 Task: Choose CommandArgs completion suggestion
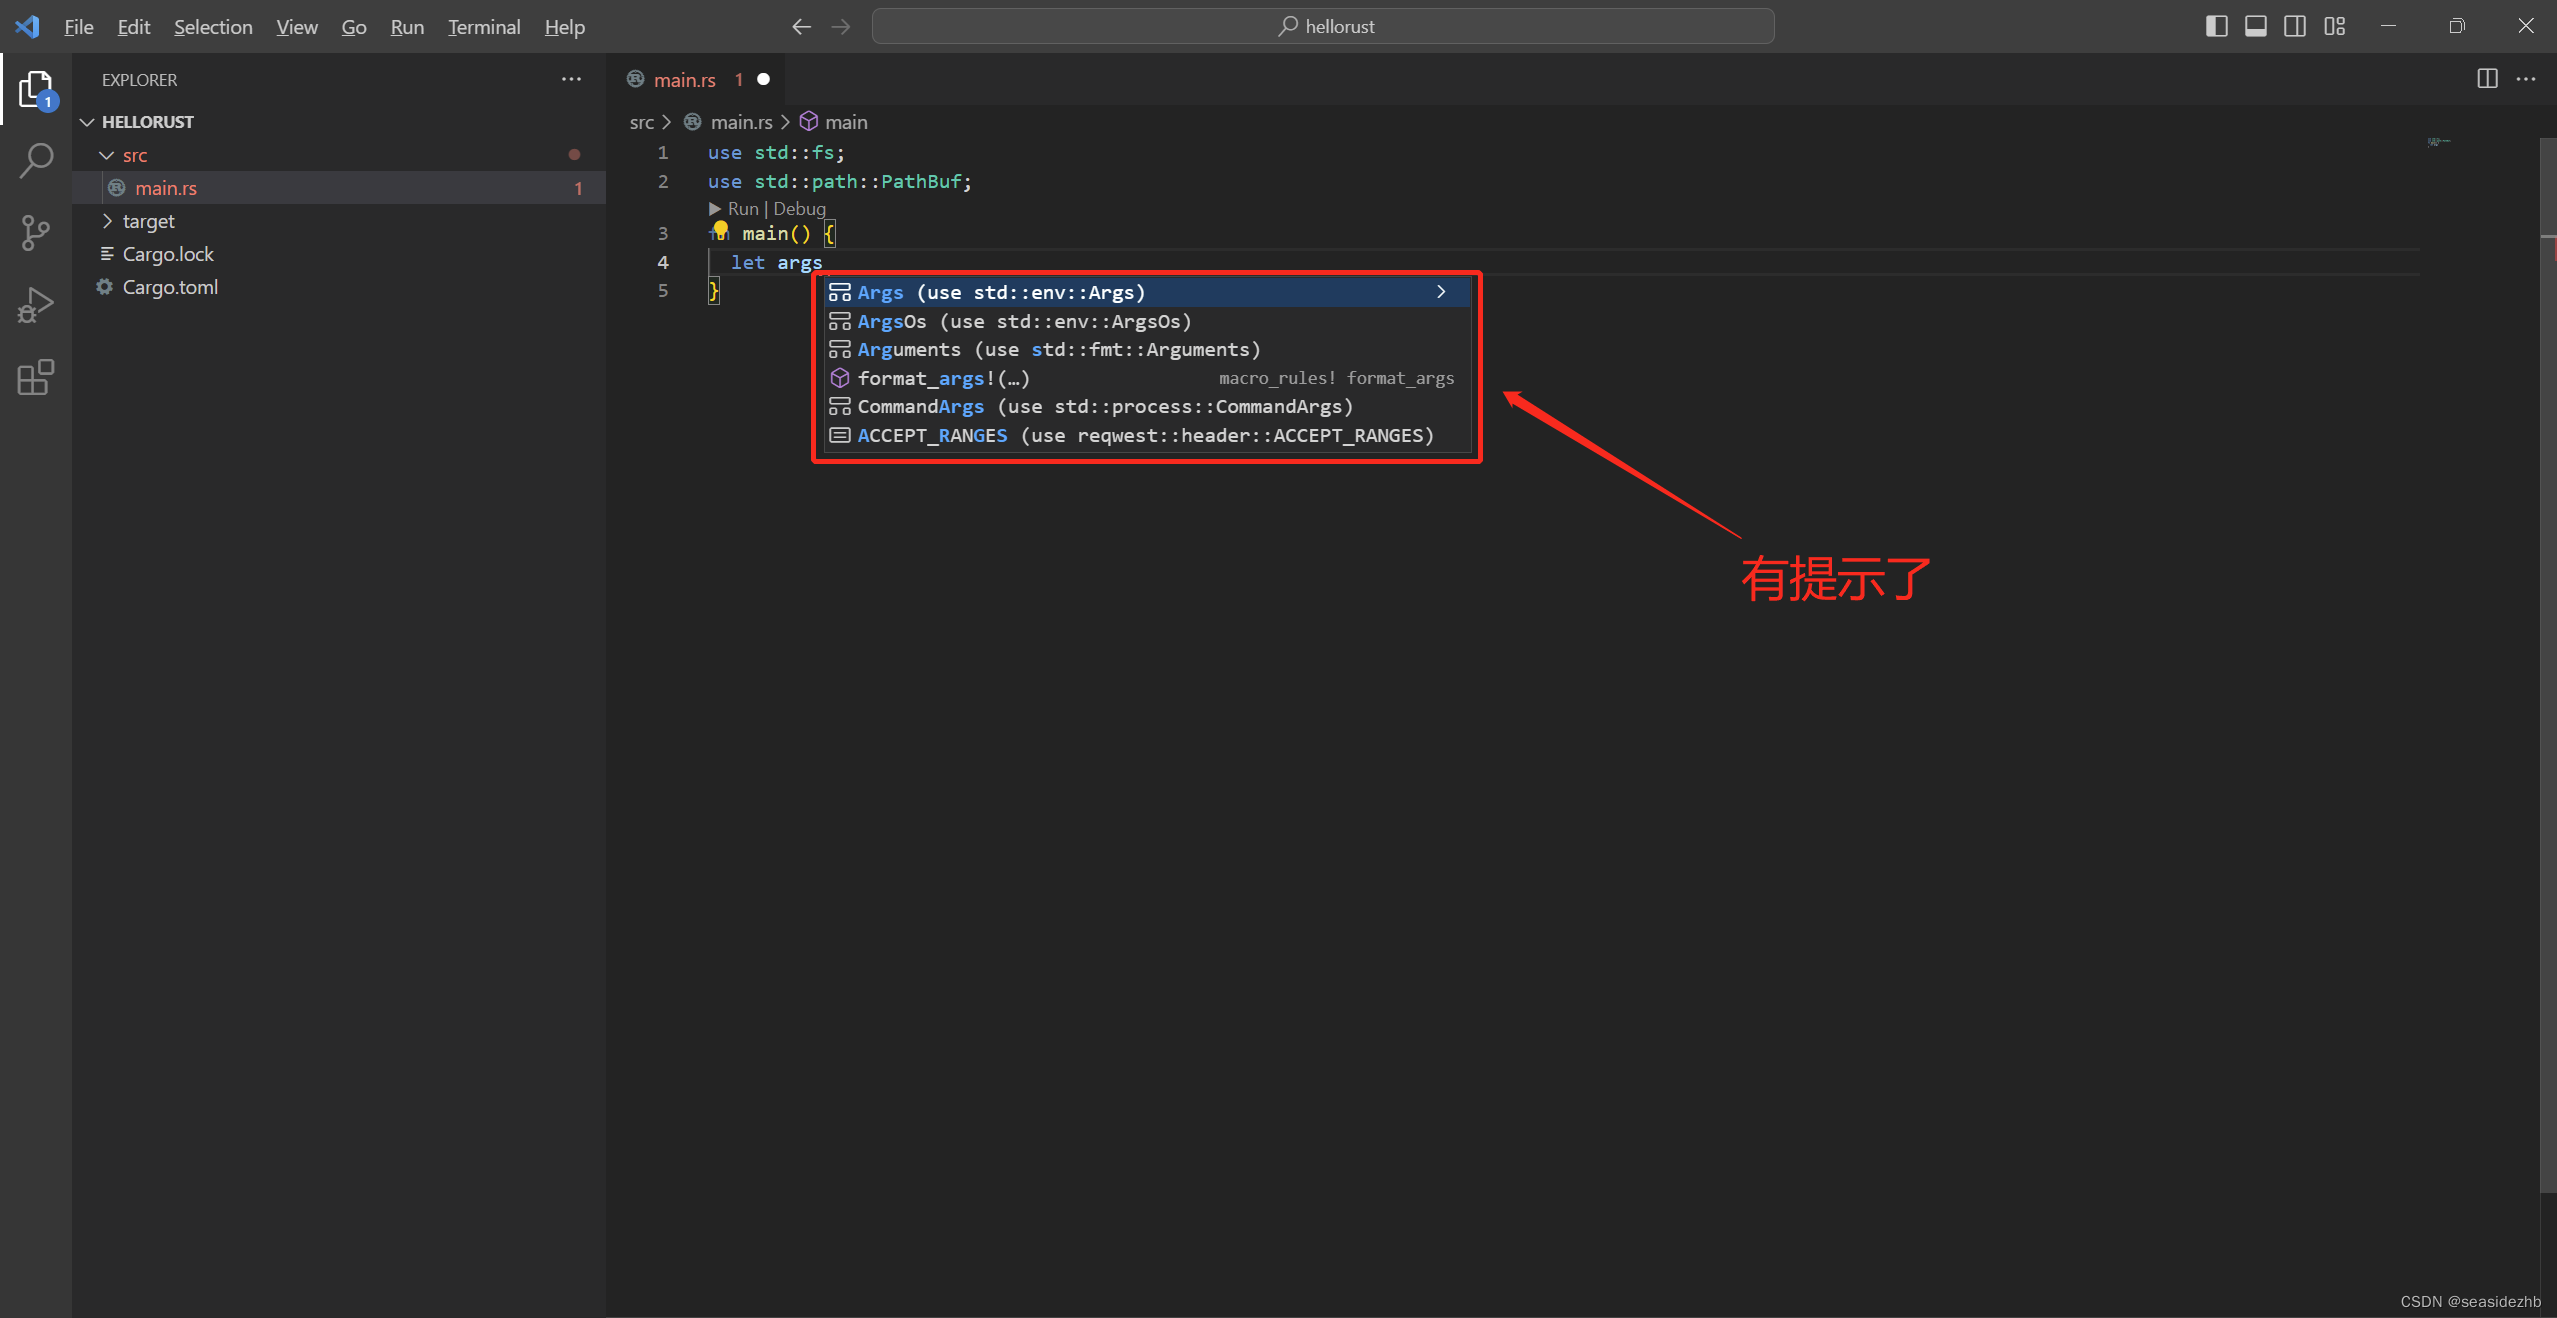(x=1147, y=406)
